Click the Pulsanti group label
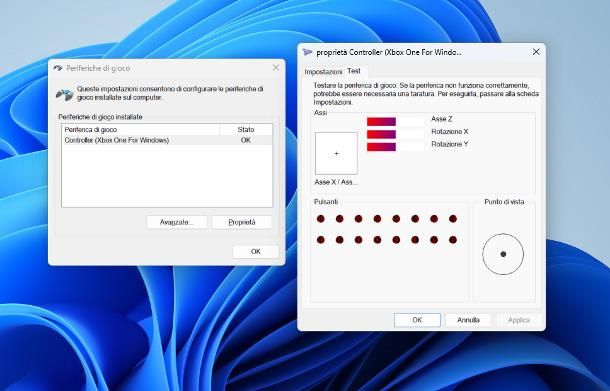 pyautogui.click(x=326, y=202)
